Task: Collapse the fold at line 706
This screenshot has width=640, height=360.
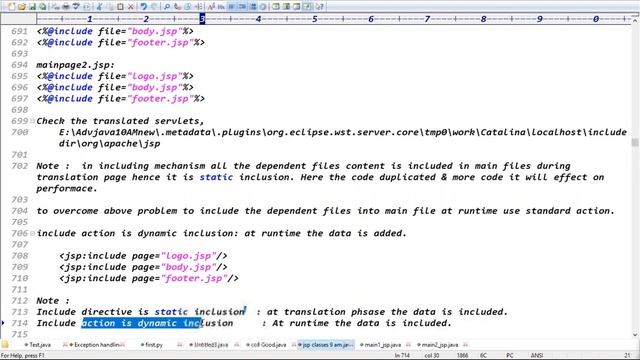Action: point(32,233)
